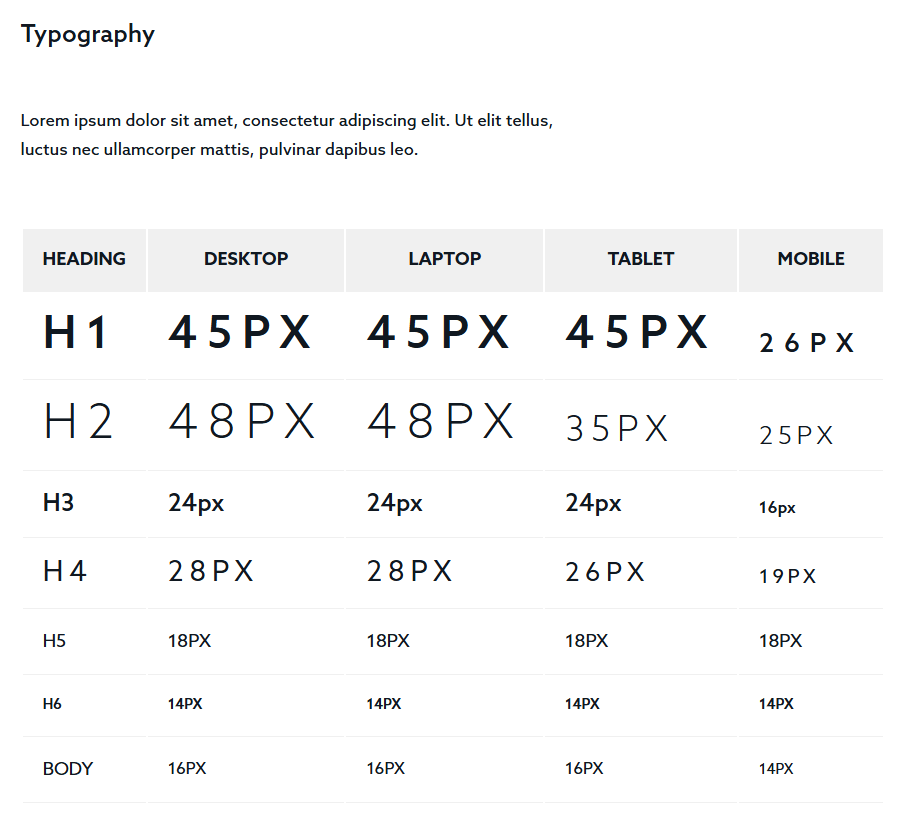The height and width of the screenshot is (834, 910).
Task: Click the H1 row label
Action: pyautogui.click(x=75, y=332)
